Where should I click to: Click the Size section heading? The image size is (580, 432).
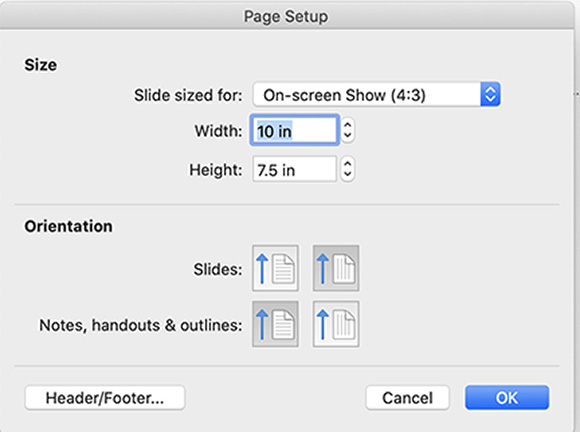[41, 65]
